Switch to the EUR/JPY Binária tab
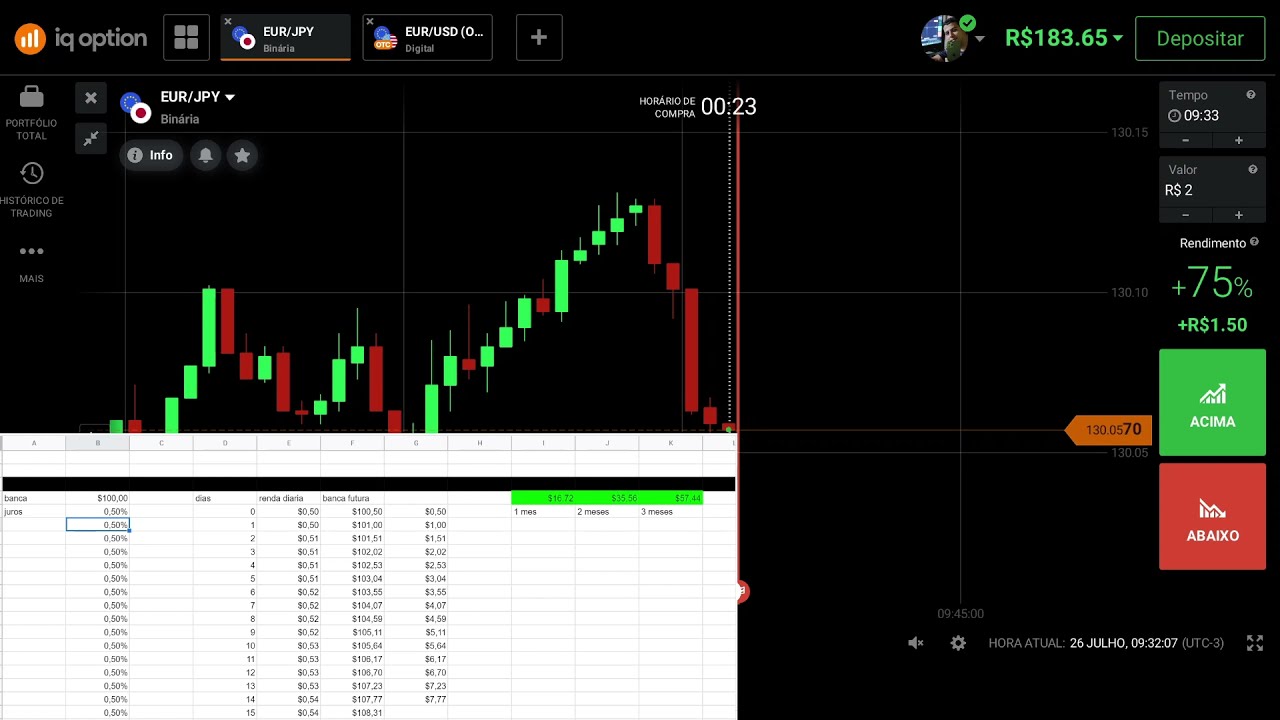This screenshot has height=720, width=1280. click(x=286, y=38)
